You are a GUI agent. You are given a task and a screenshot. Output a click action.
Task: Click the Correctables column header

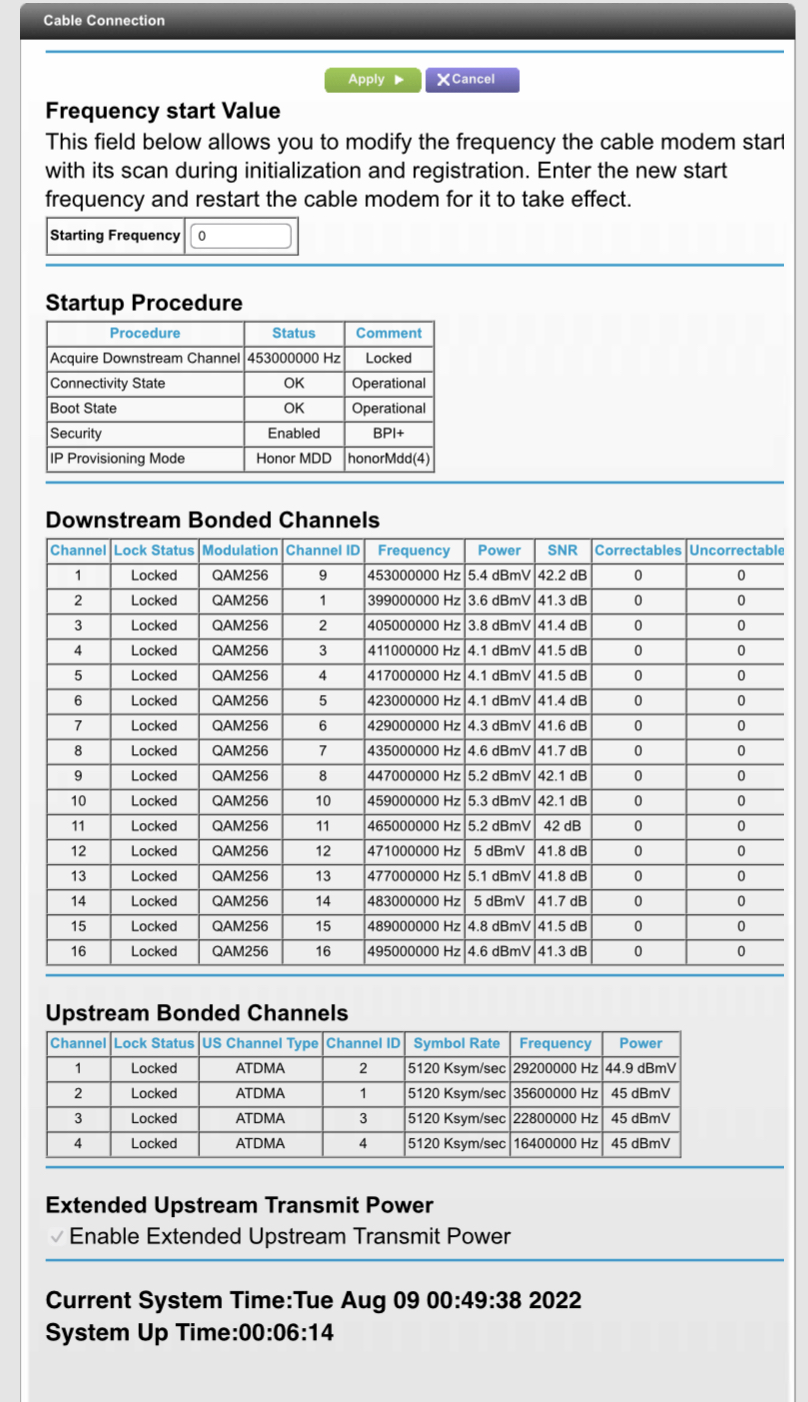click(x=638, y=550)
